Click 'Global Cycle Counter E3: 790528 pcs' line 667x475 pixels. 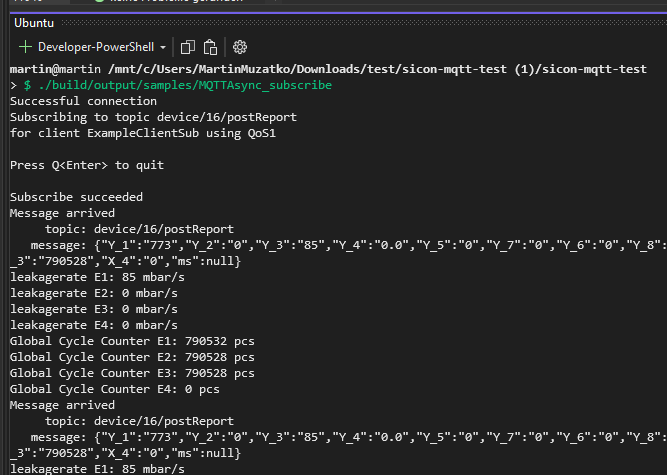131,373
